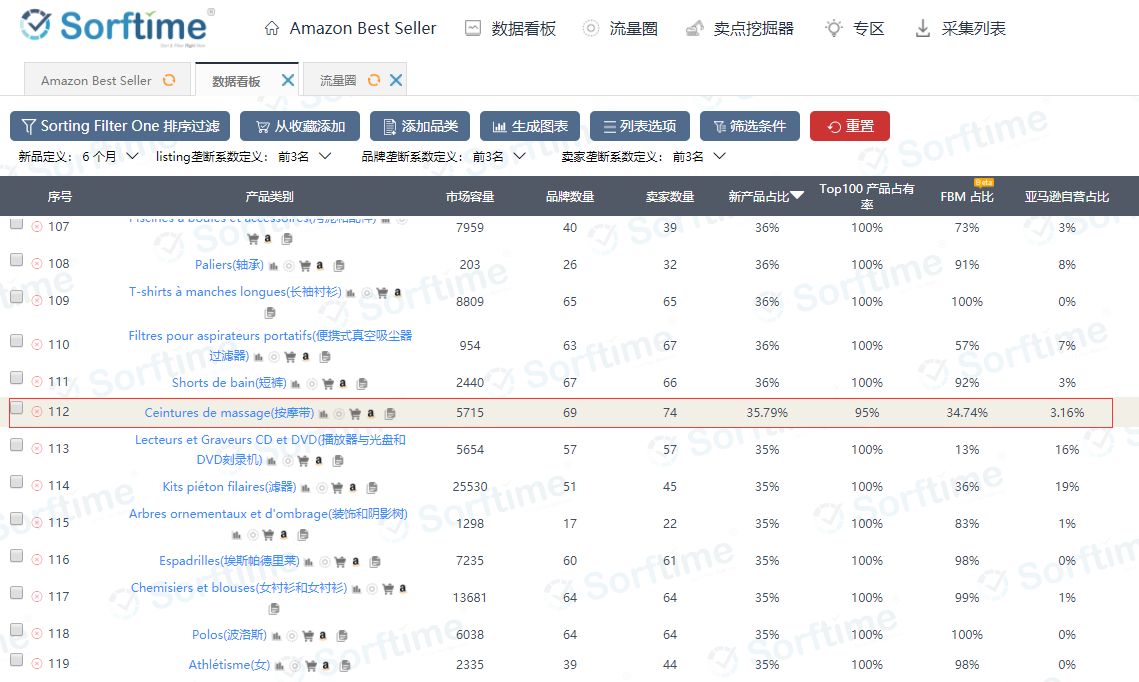This screenshot has width=1139, height=682.
Task: Open 卖点挖掘器 via its megaphone icon
Action: (695, 28)
